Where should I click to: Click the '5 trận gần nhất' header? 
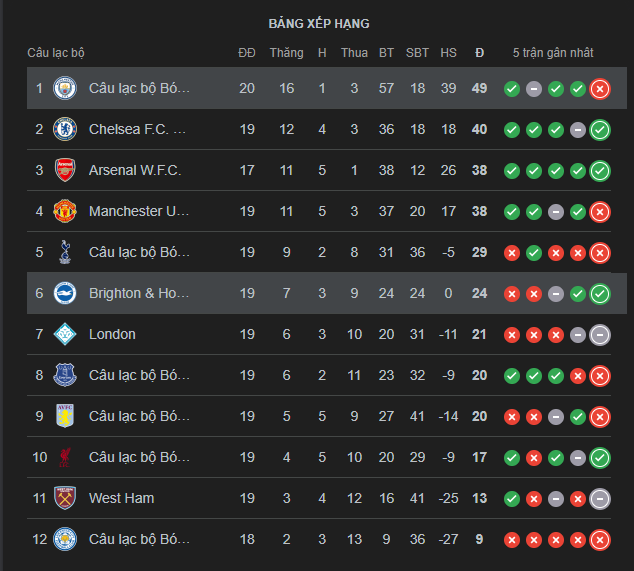click(552, 53)
